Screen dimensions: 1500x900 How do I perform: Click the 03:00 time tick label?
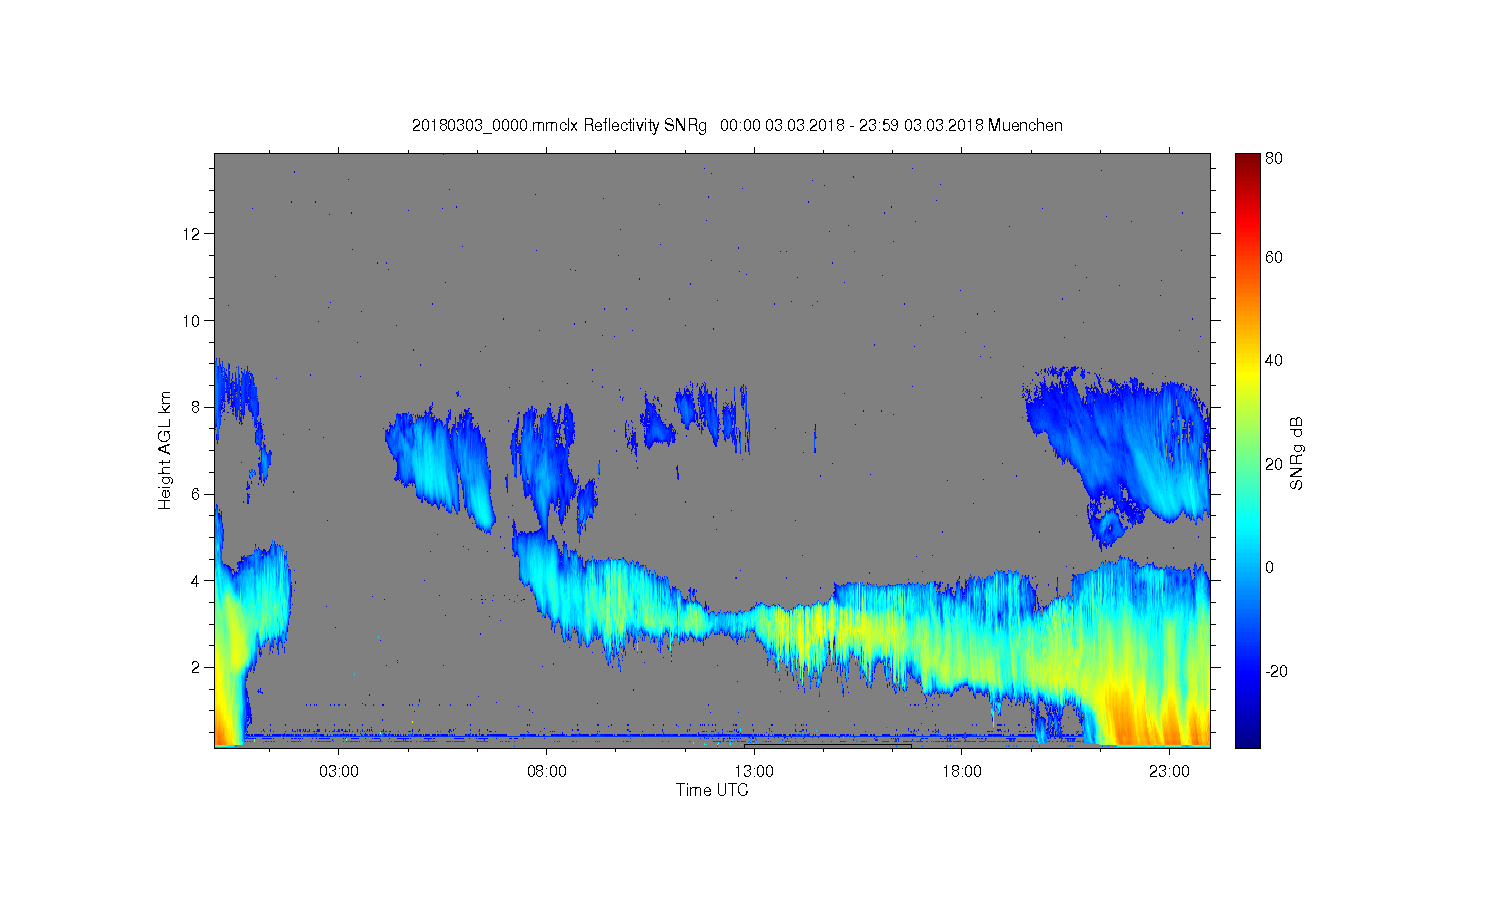pyautogui.click(x=339, y=772)
